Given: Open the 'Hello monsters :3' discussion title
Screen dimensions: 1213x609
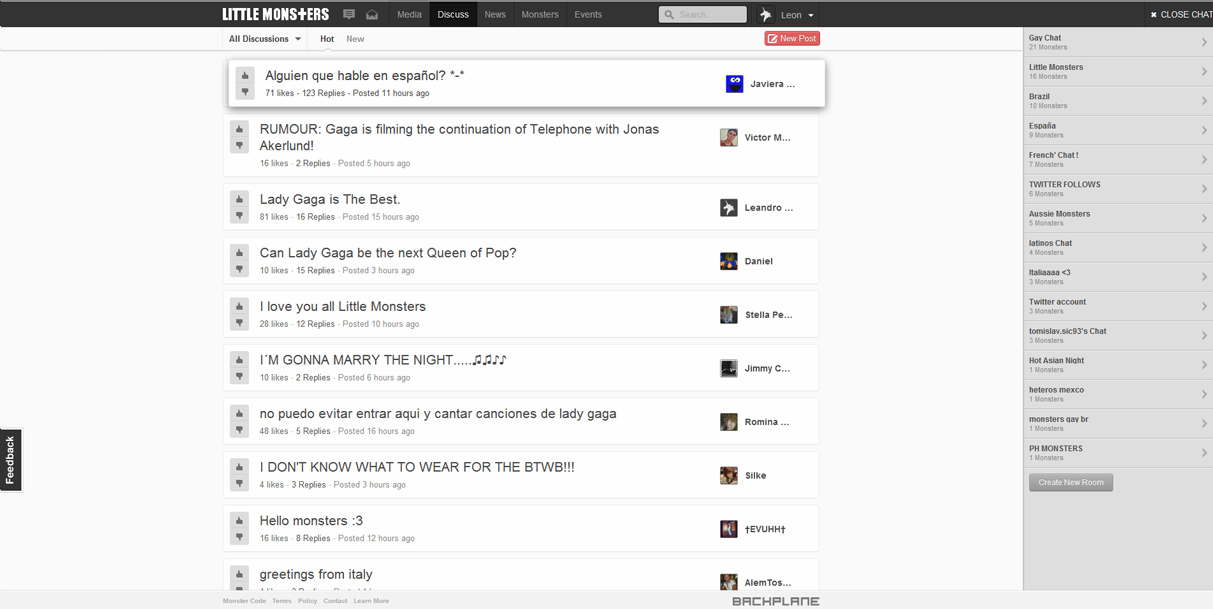Looking at the screenshot, I should 311,520.
